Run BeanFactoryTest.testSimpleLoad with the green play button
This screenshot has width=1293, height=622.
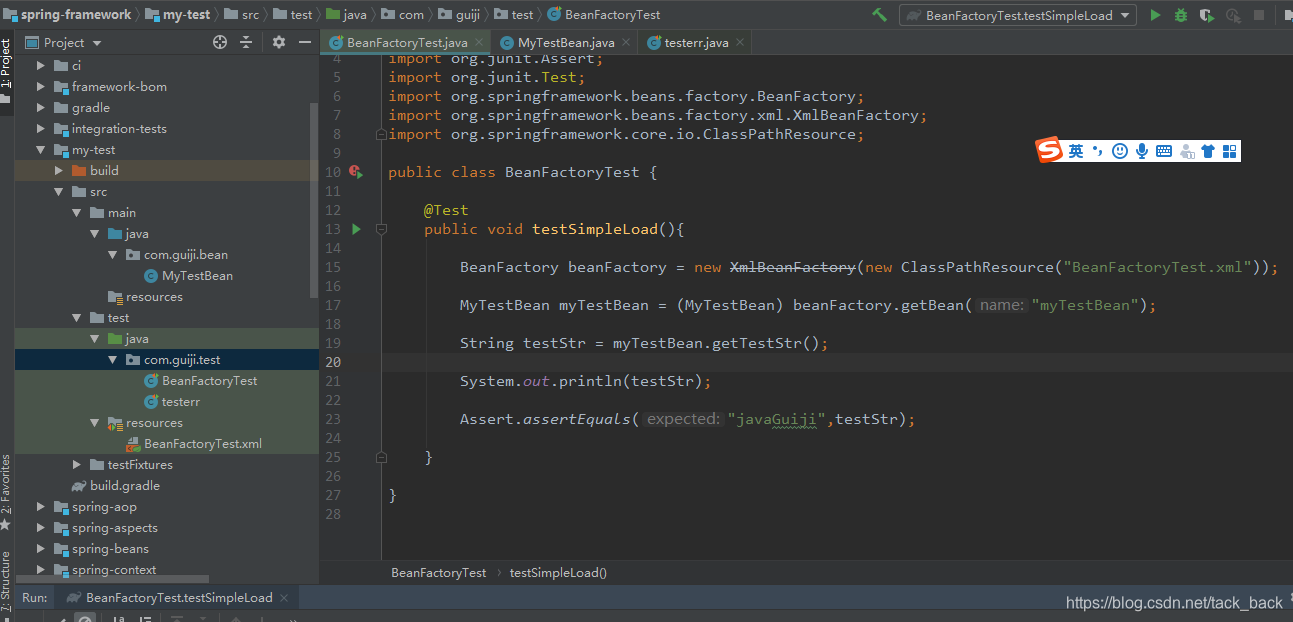(x=1155, y=15)
